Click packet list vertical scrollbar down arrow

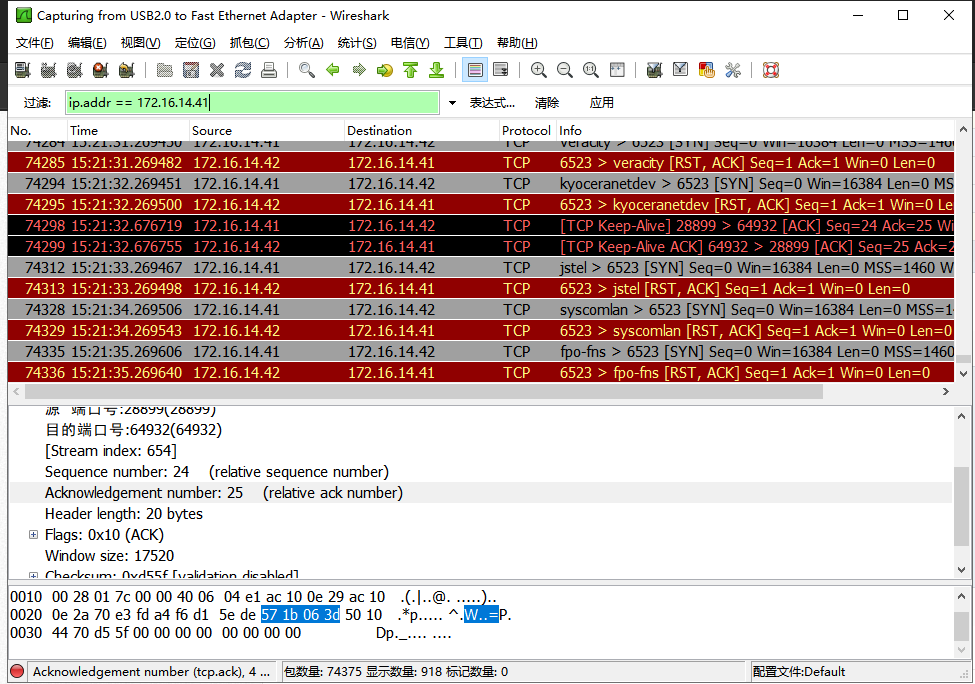click(x=963, y=374)
